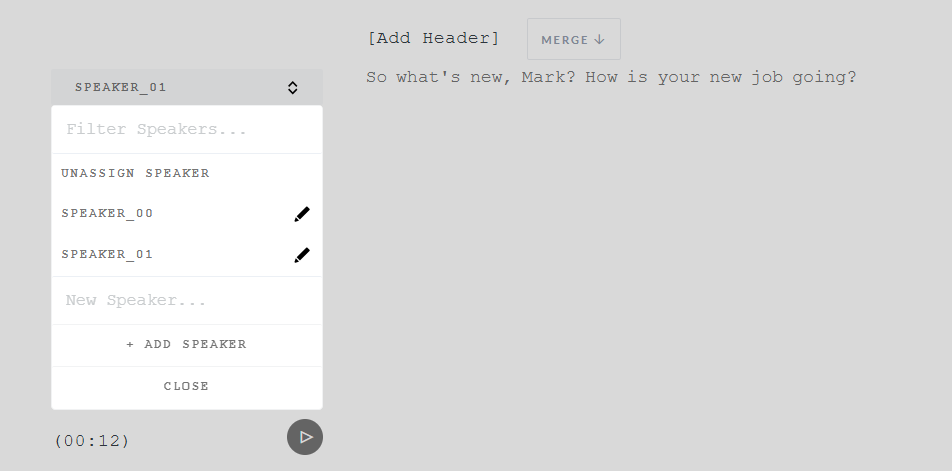Click the transcript sentence beginning 'So what's new'
Viewport: 952px width, 471px height.
pos(611,78)
